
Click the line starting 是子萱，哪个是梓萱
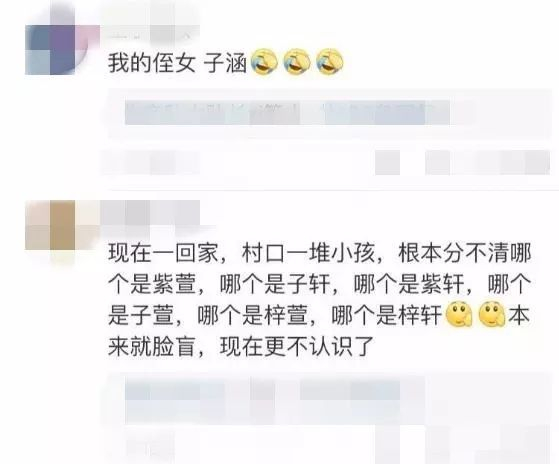click(x=319, y=316)
